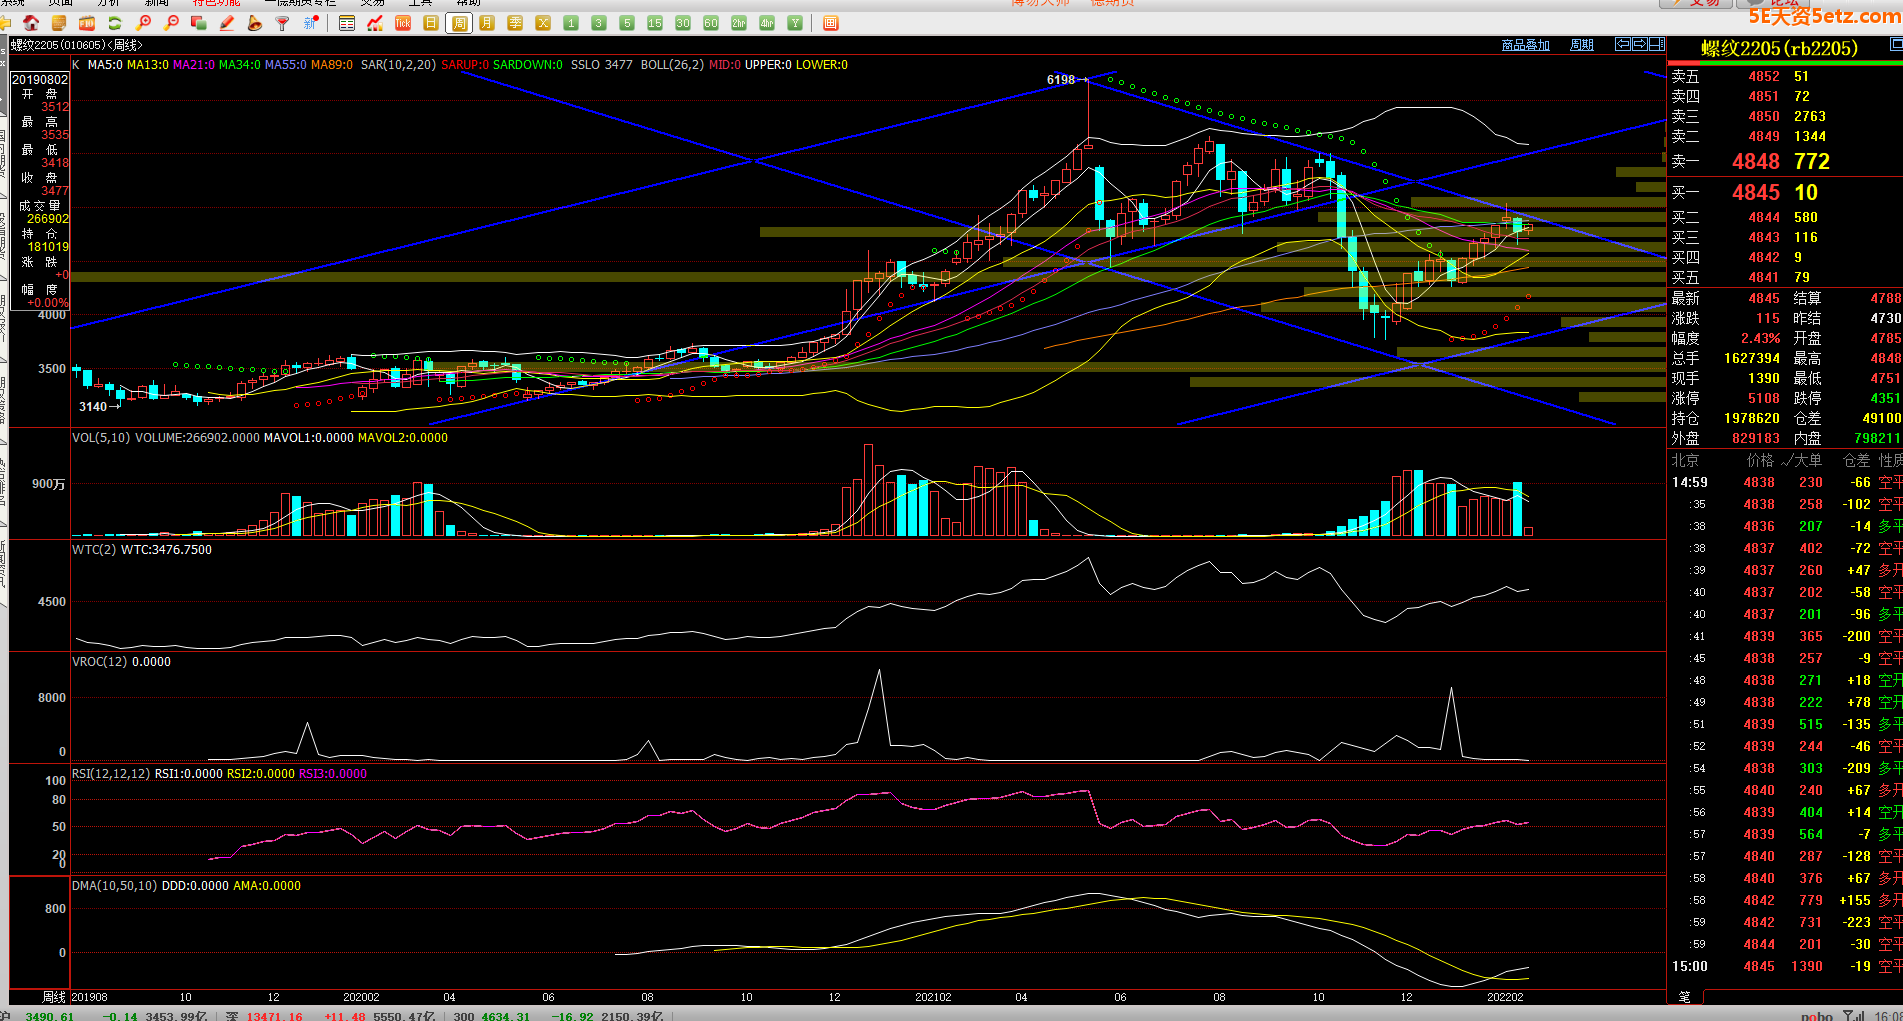Click the red home icon in toolbar

32,23
